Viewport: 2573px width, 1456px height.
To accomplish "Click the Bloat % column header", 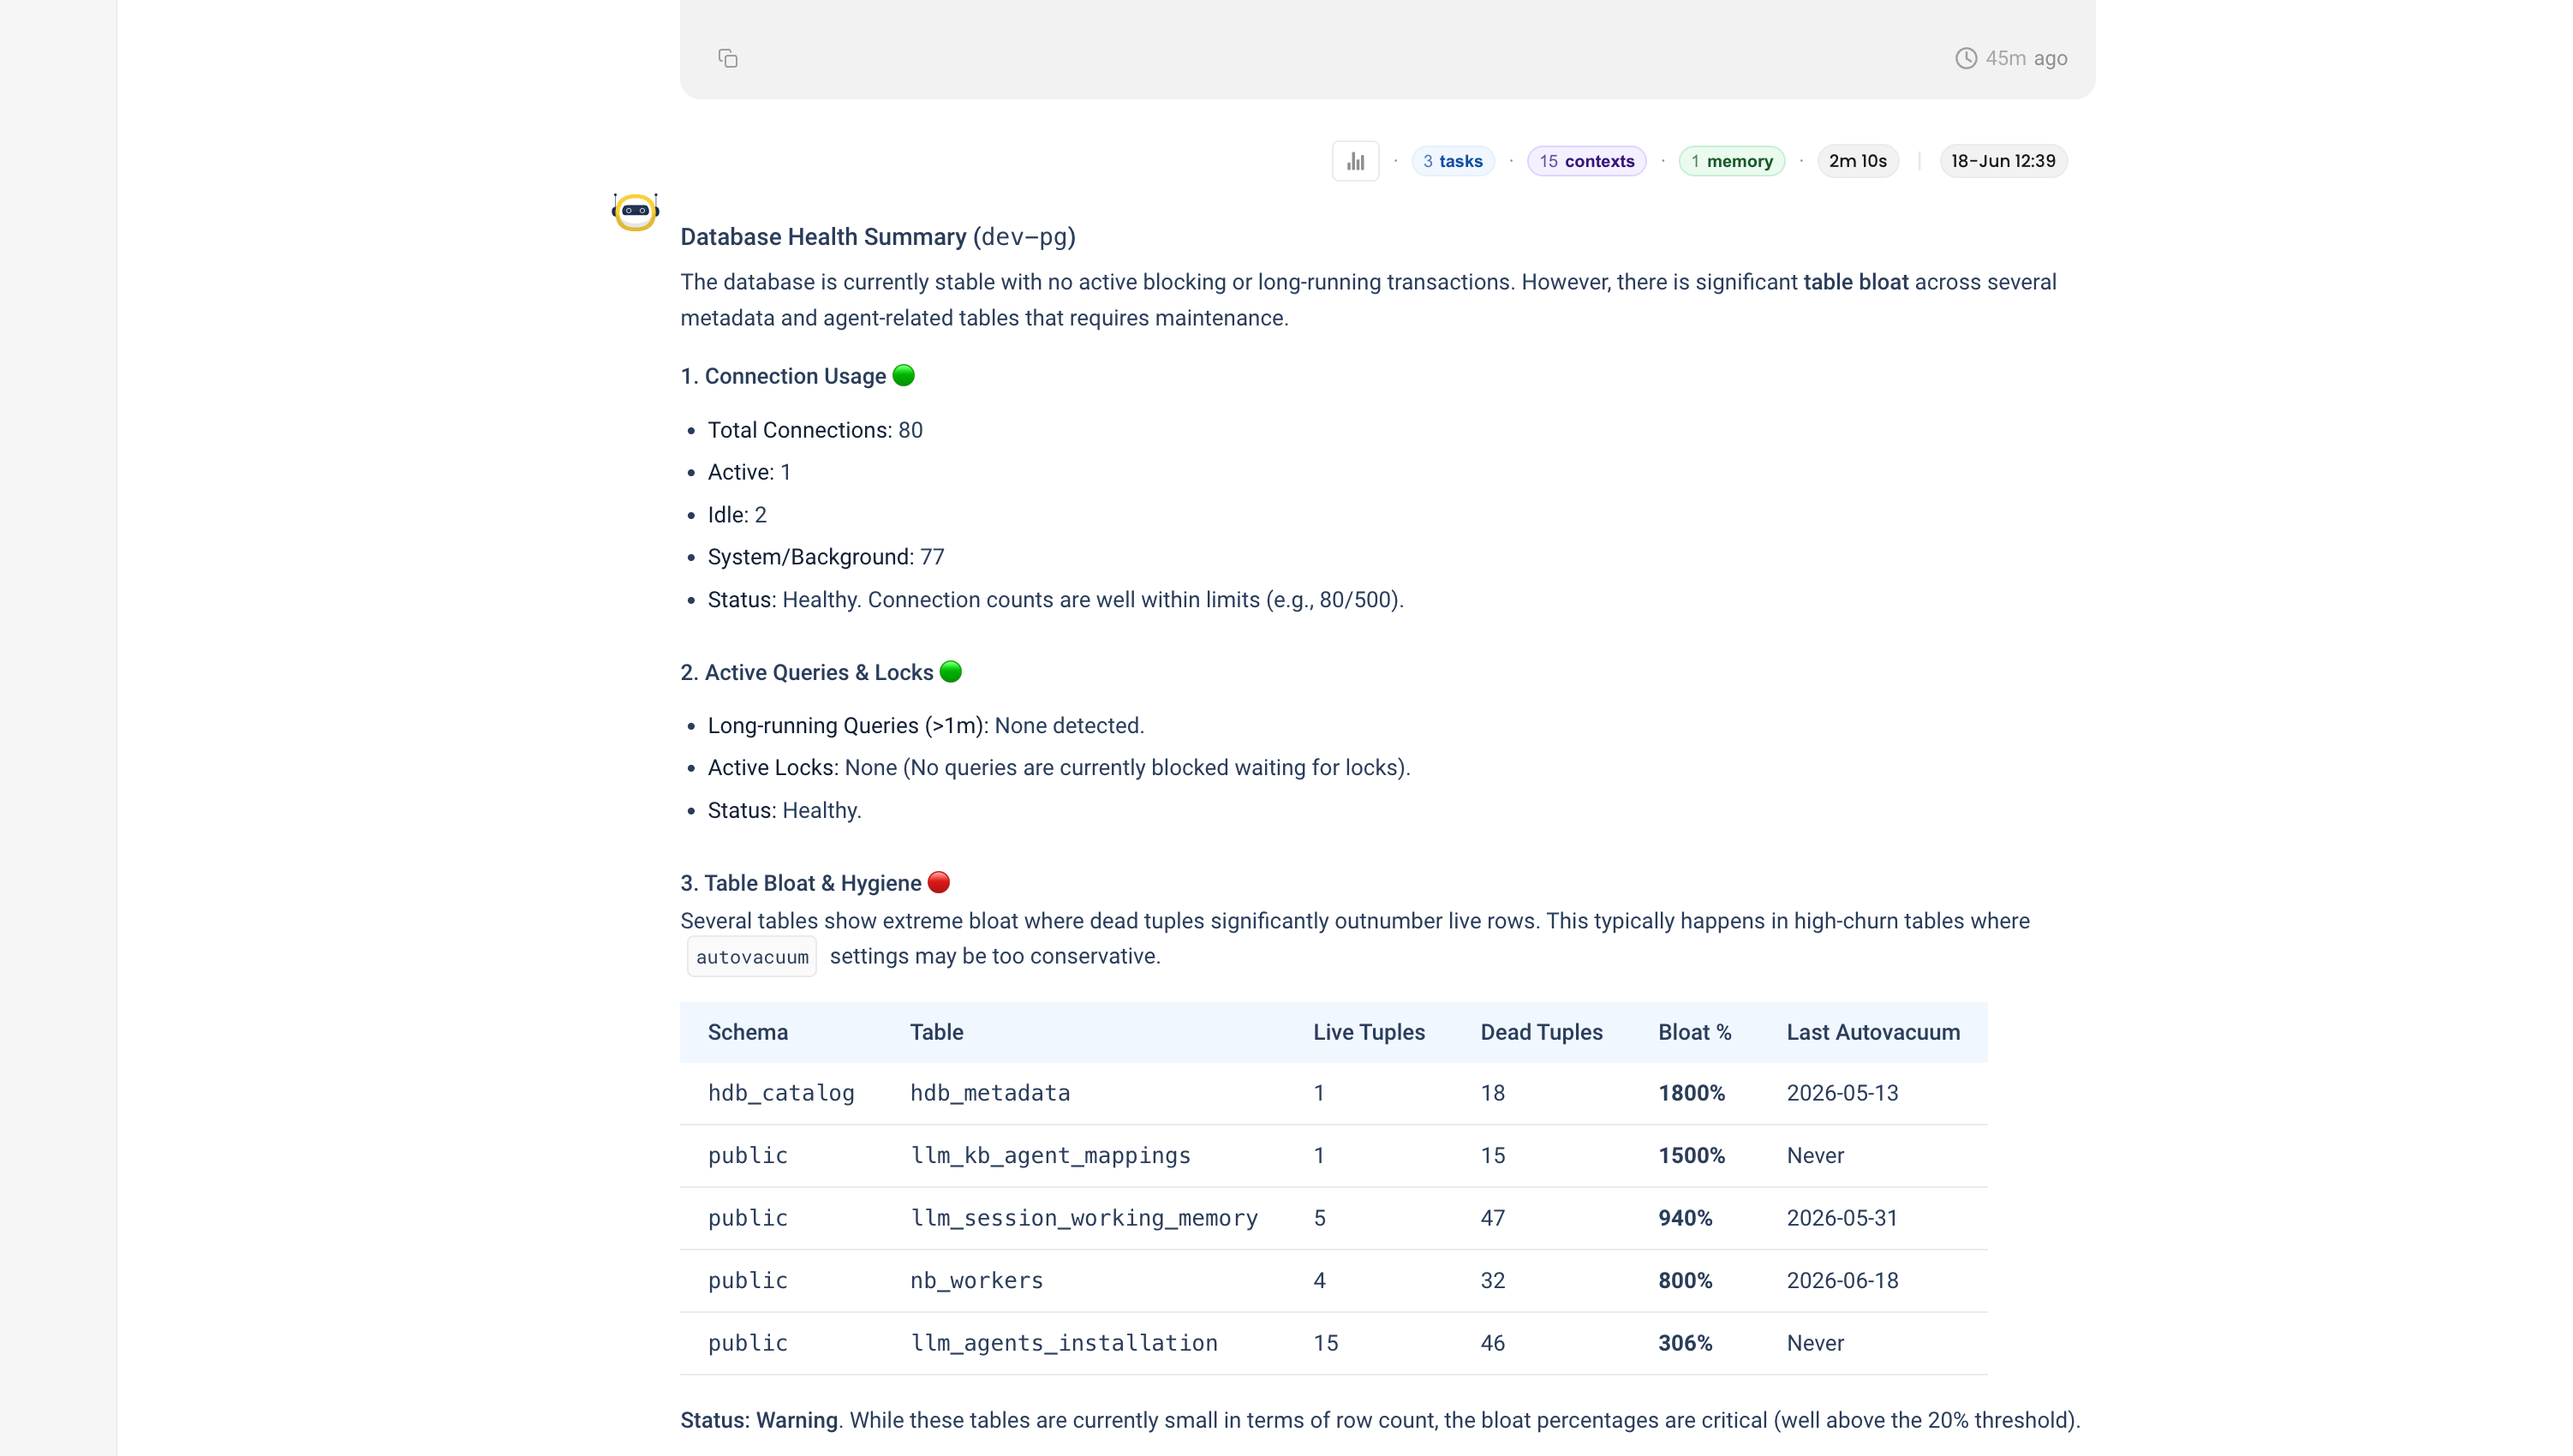I will coord(1694,1032).
